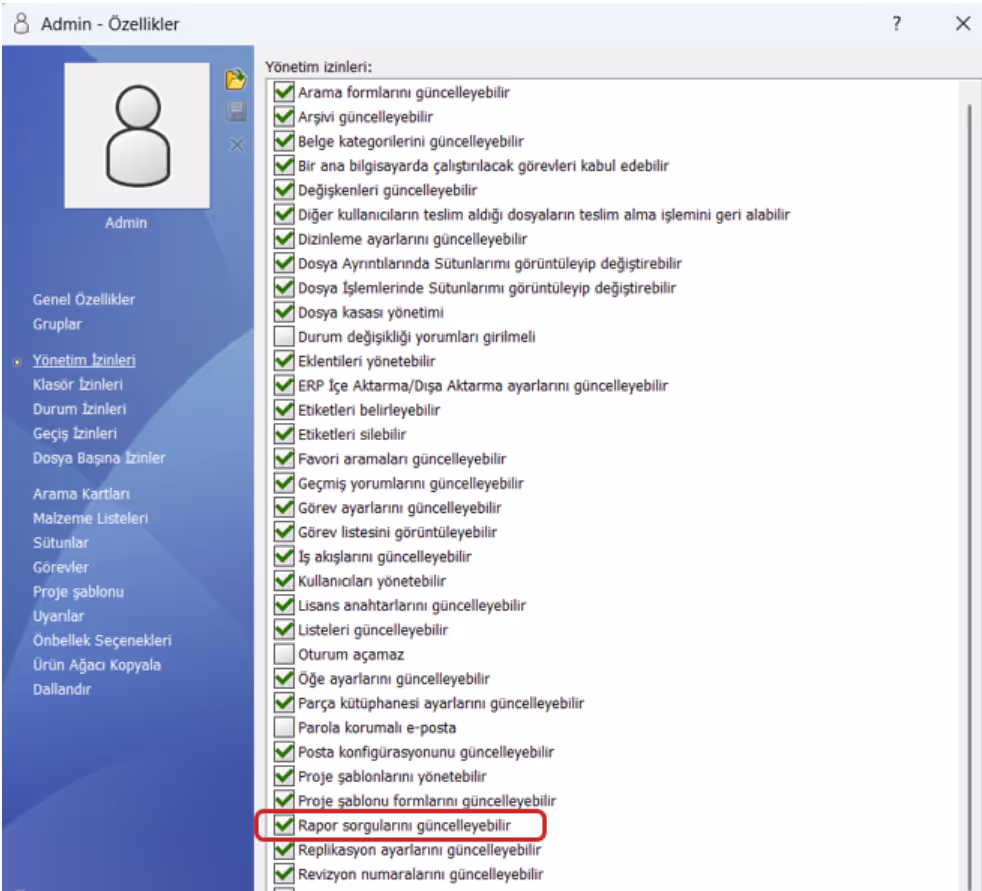Open Önbellek Seçenekleri section
Image resolution: width=982 pixels, height=891 pixels.
(x=102, y=641)
